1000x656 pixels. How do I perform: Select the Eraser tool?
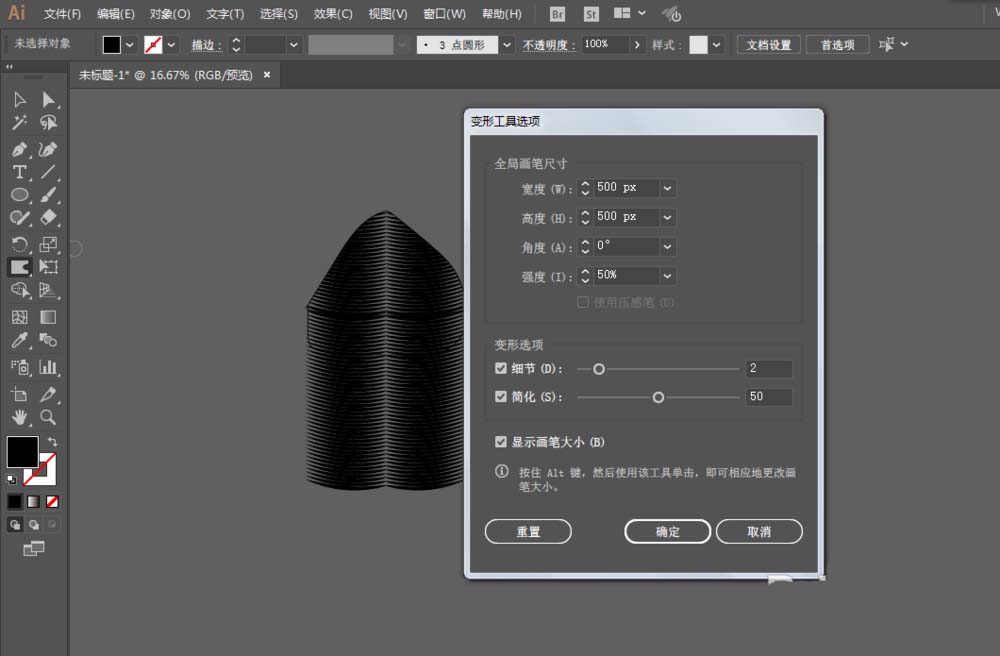point(48,219)
